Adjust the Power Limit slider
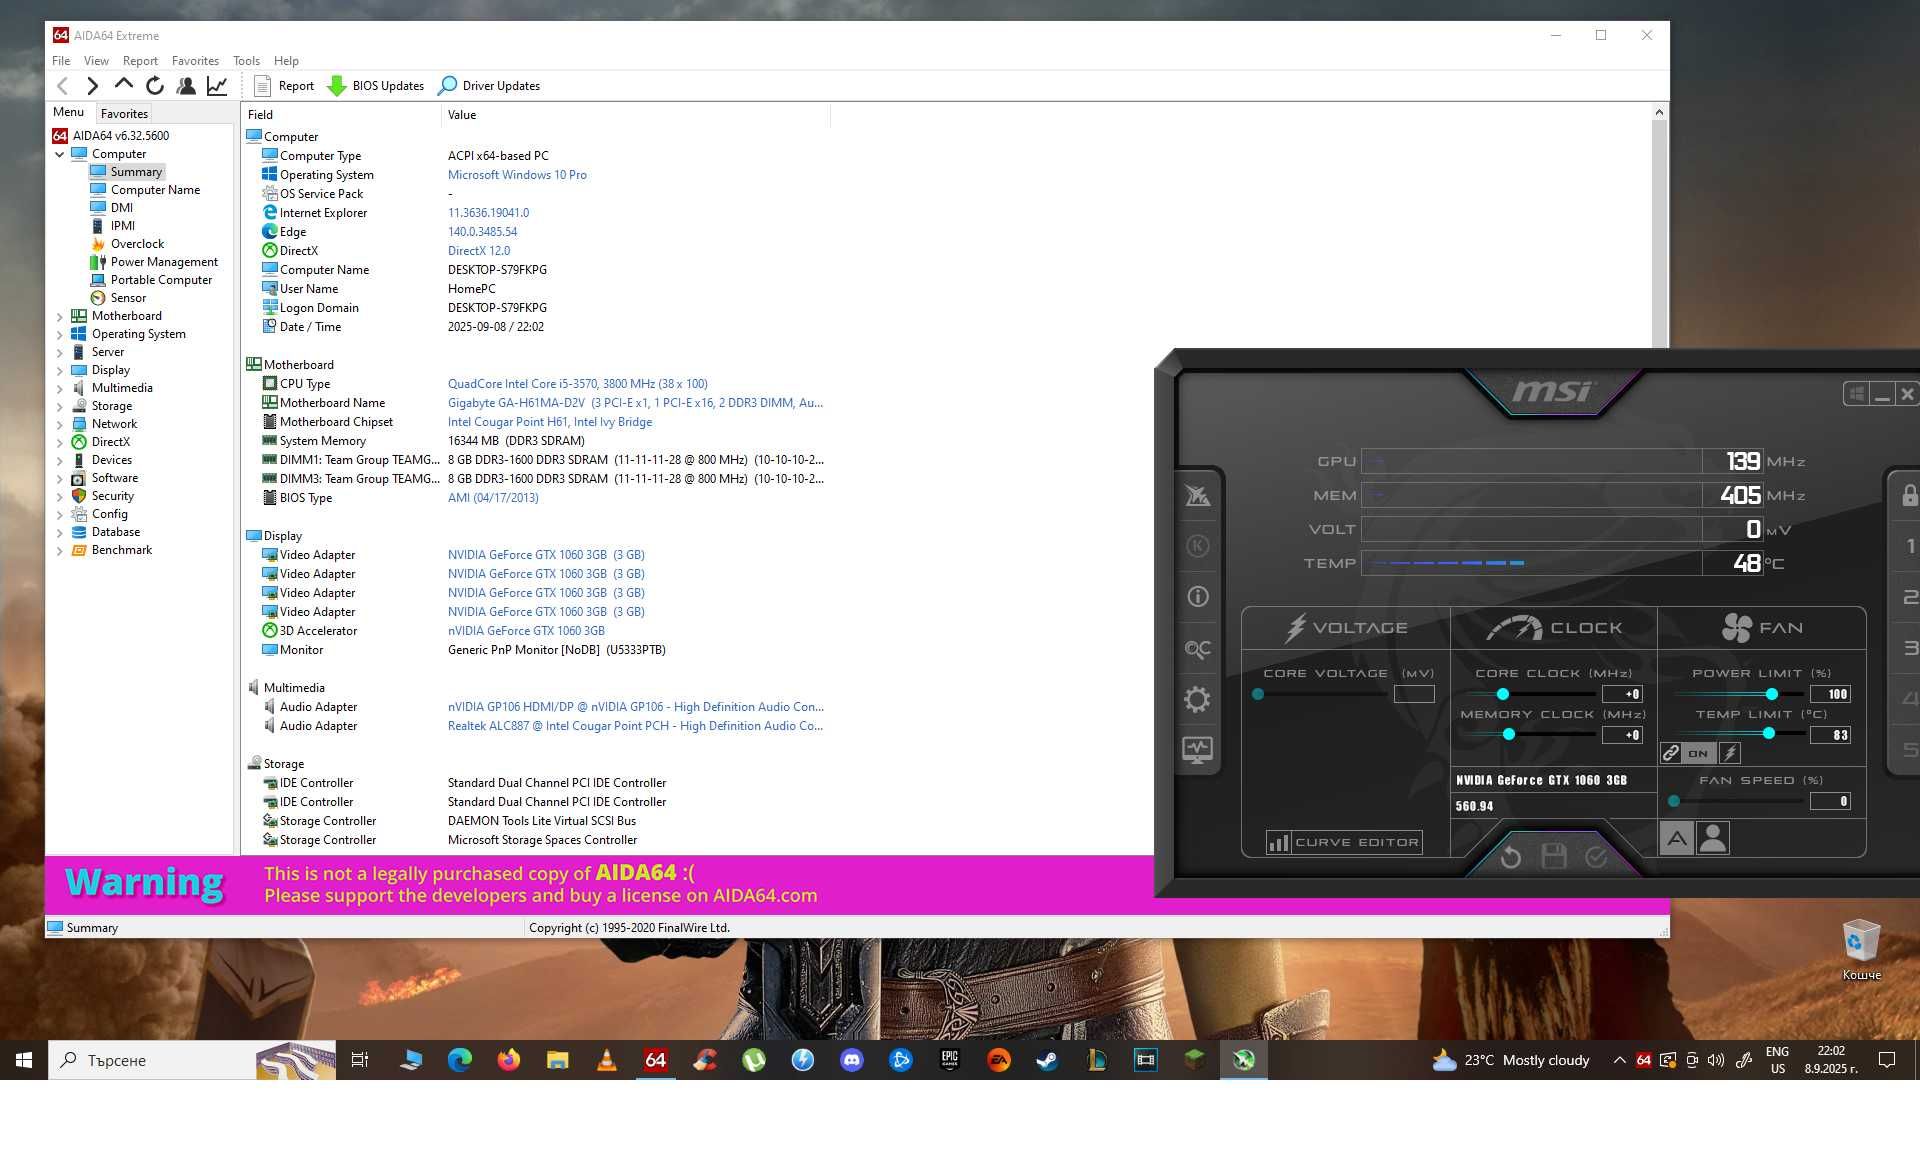 (x=1771, y=694)
